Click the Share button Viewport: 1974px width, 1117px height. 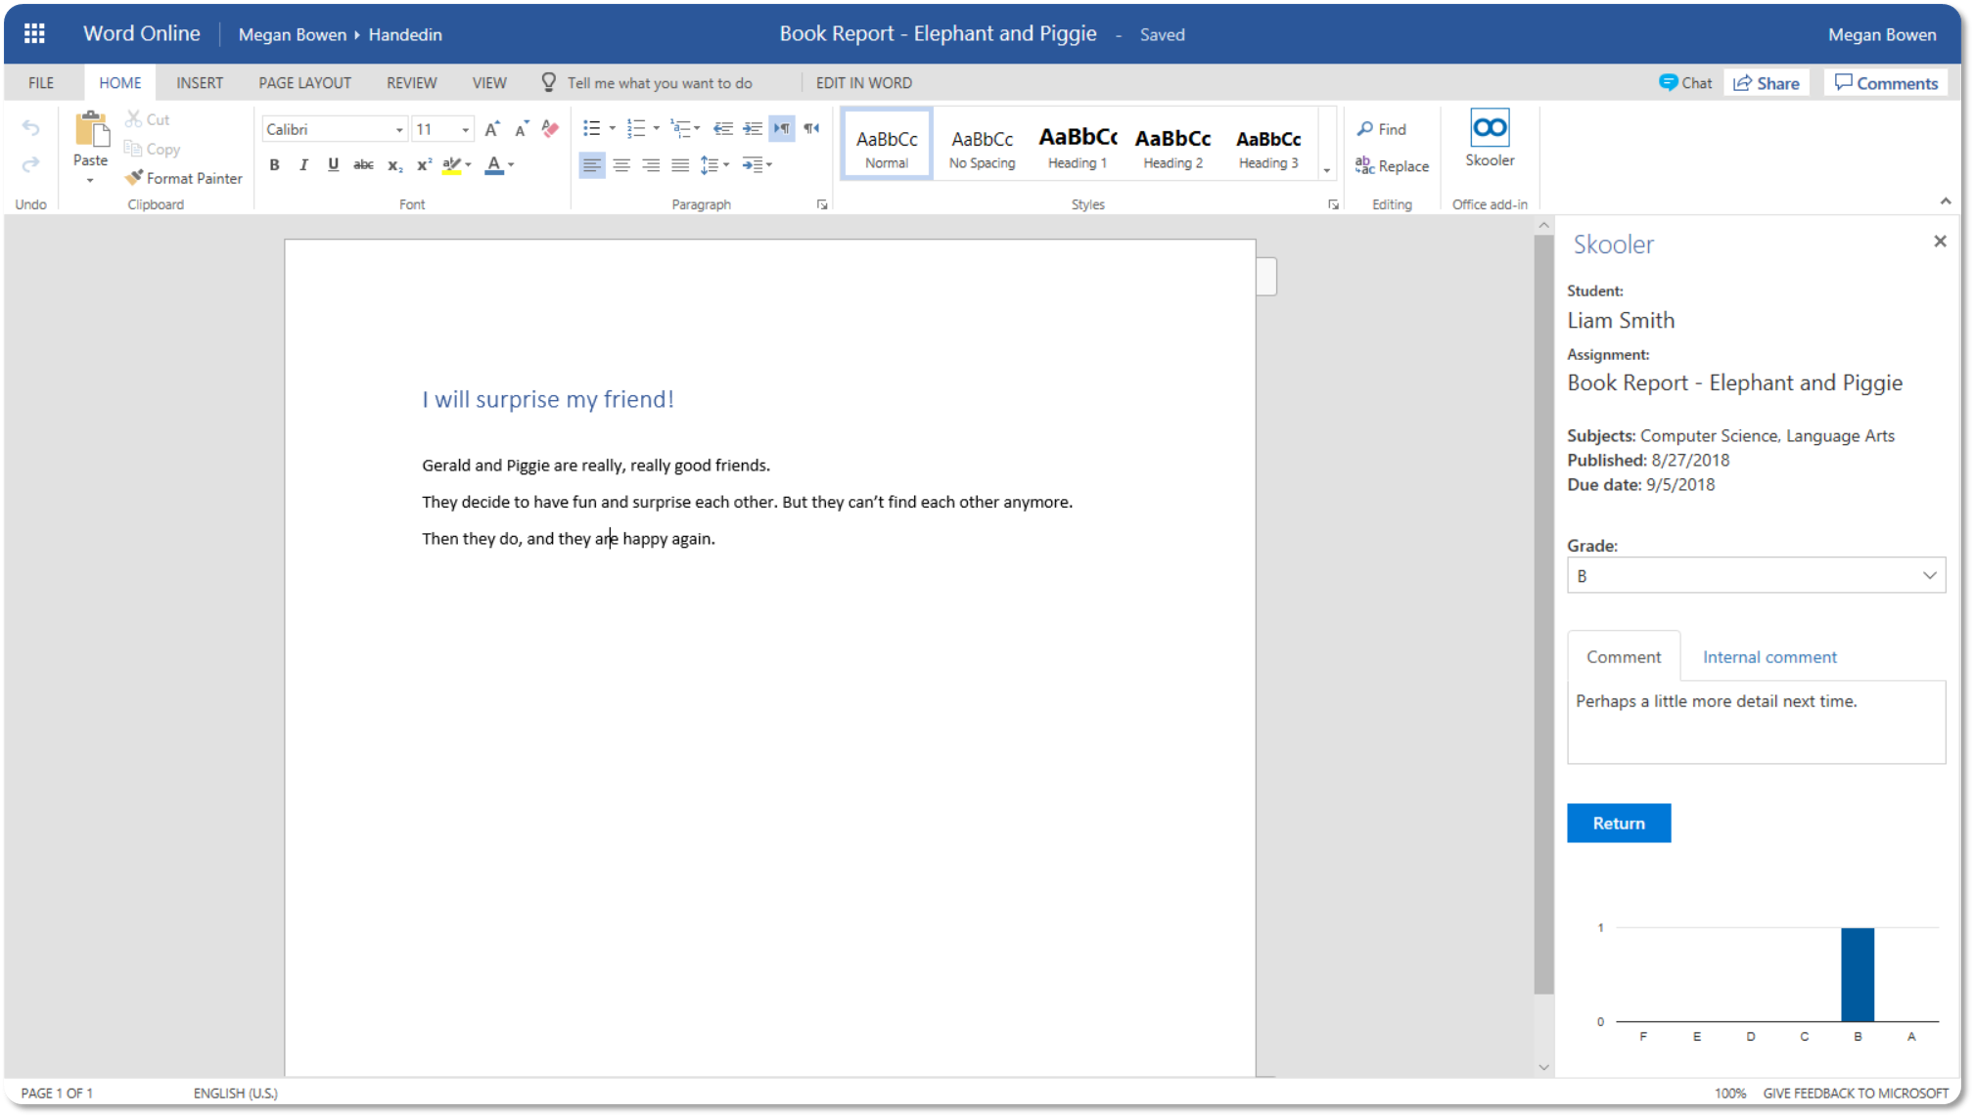point(1766,83)
